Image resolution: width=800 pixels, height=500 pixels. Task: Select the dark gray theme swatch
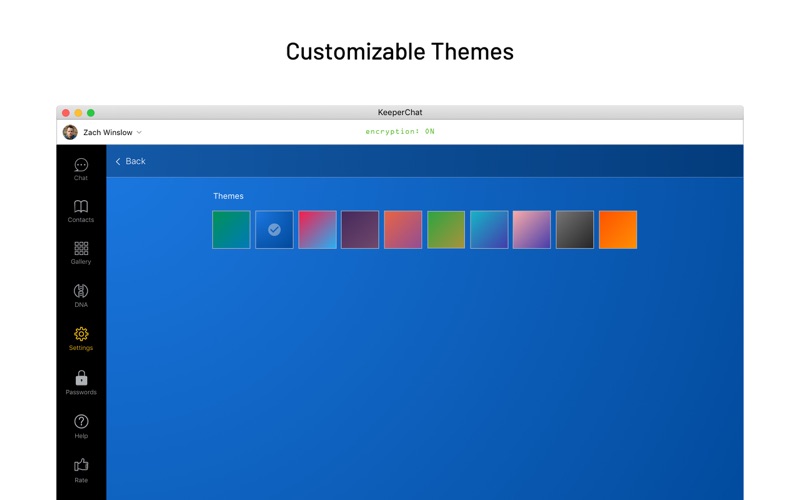click(575, 230)
